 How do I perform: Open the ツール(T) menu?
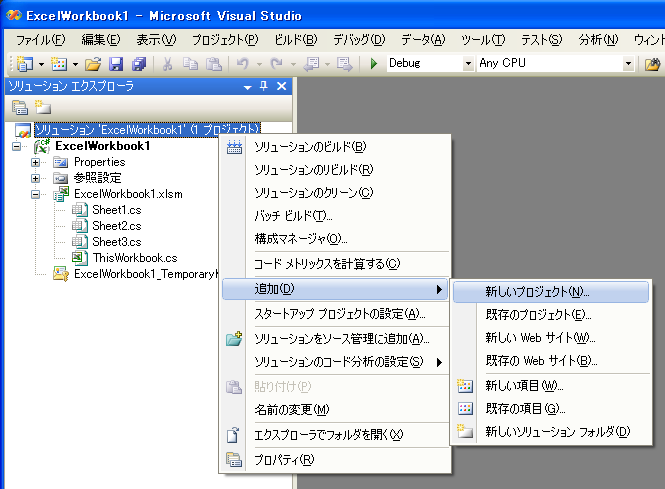coord(483,40)
